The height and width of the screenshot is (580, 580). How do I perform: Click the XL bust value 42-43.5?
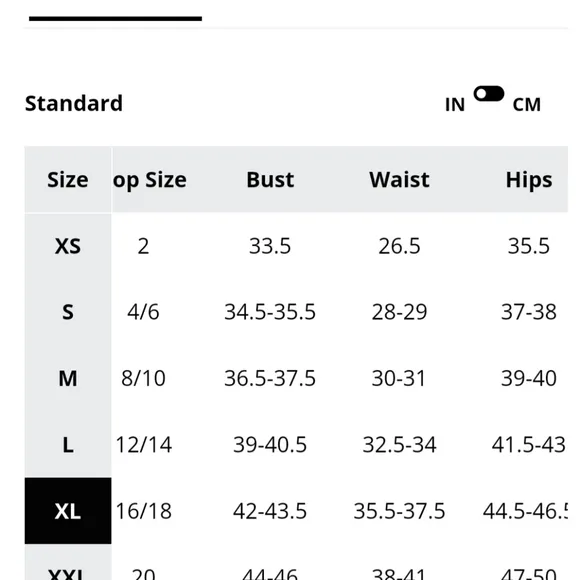point(270,511)
